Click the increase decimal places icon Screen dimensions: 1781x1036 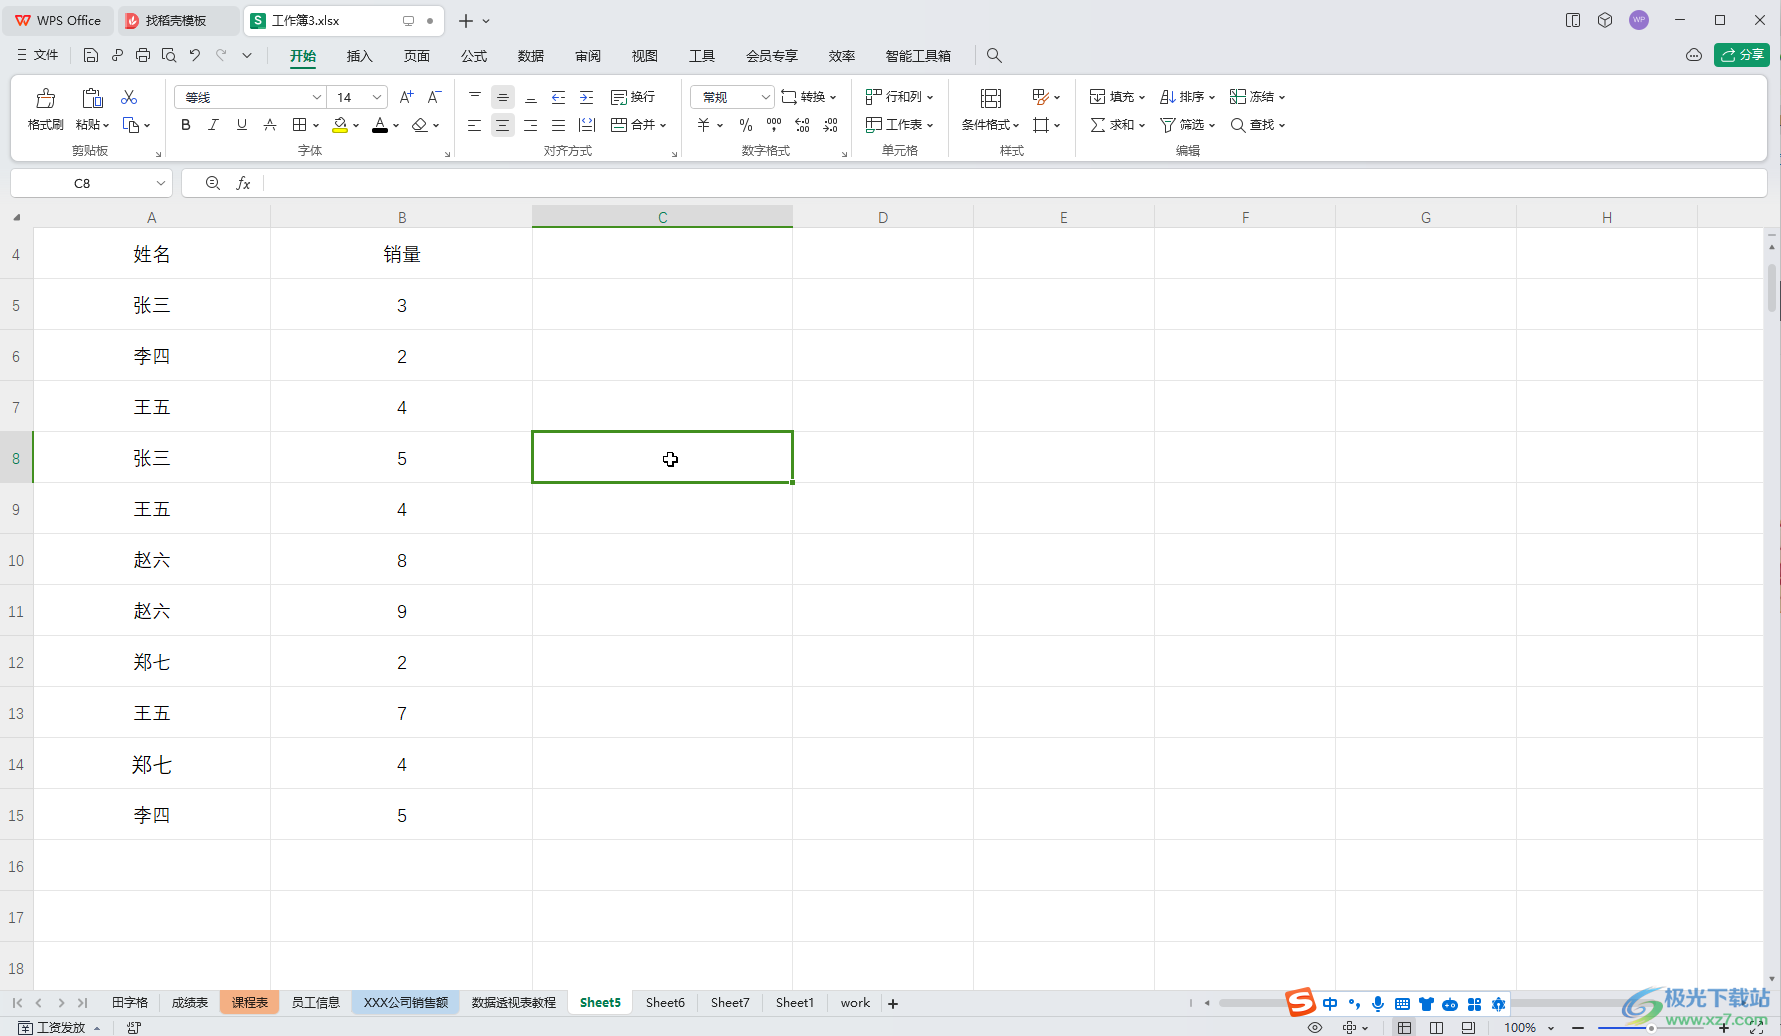802,125
